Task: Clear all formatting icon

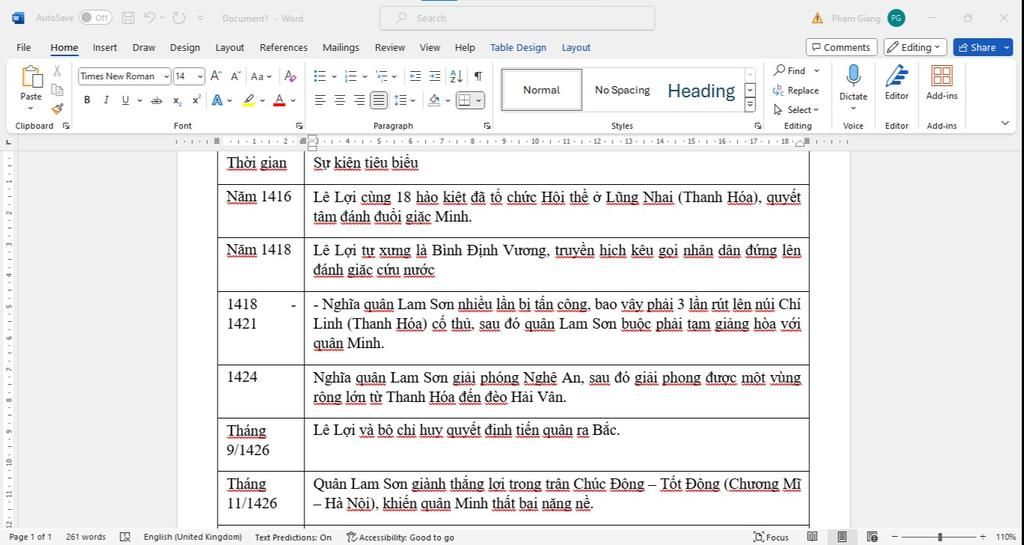Action: pyautogui.click(x=290, y=76)
